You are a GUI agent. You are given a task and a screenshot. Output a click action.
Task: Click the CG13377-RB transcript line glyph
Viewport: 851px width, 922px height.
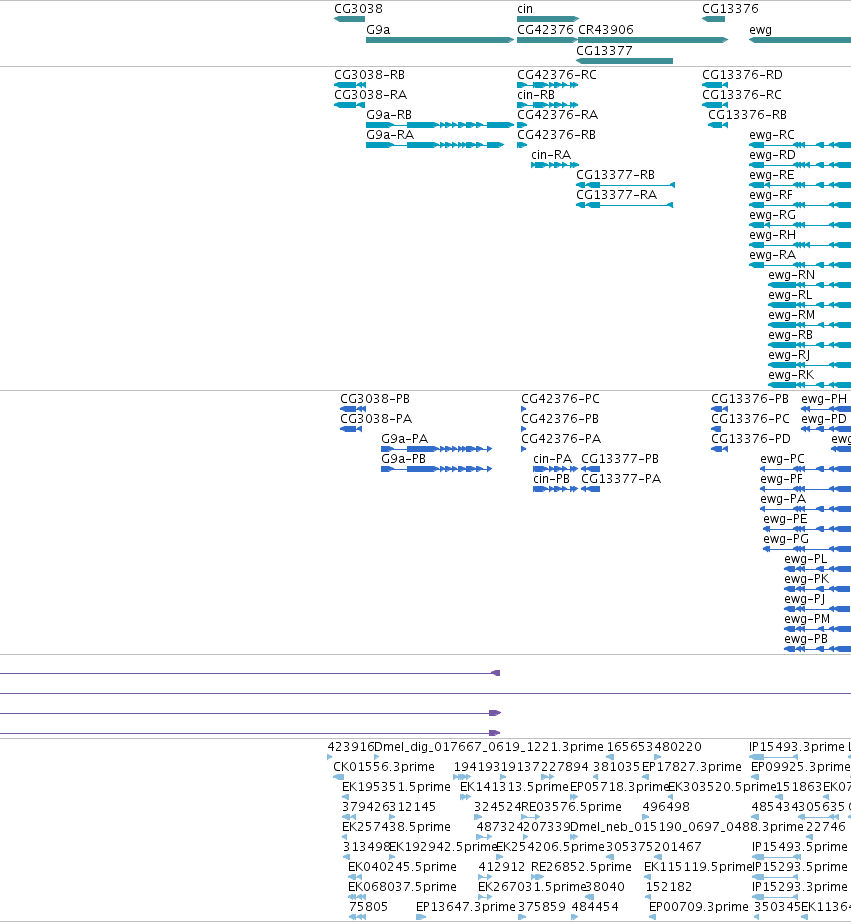625,185
